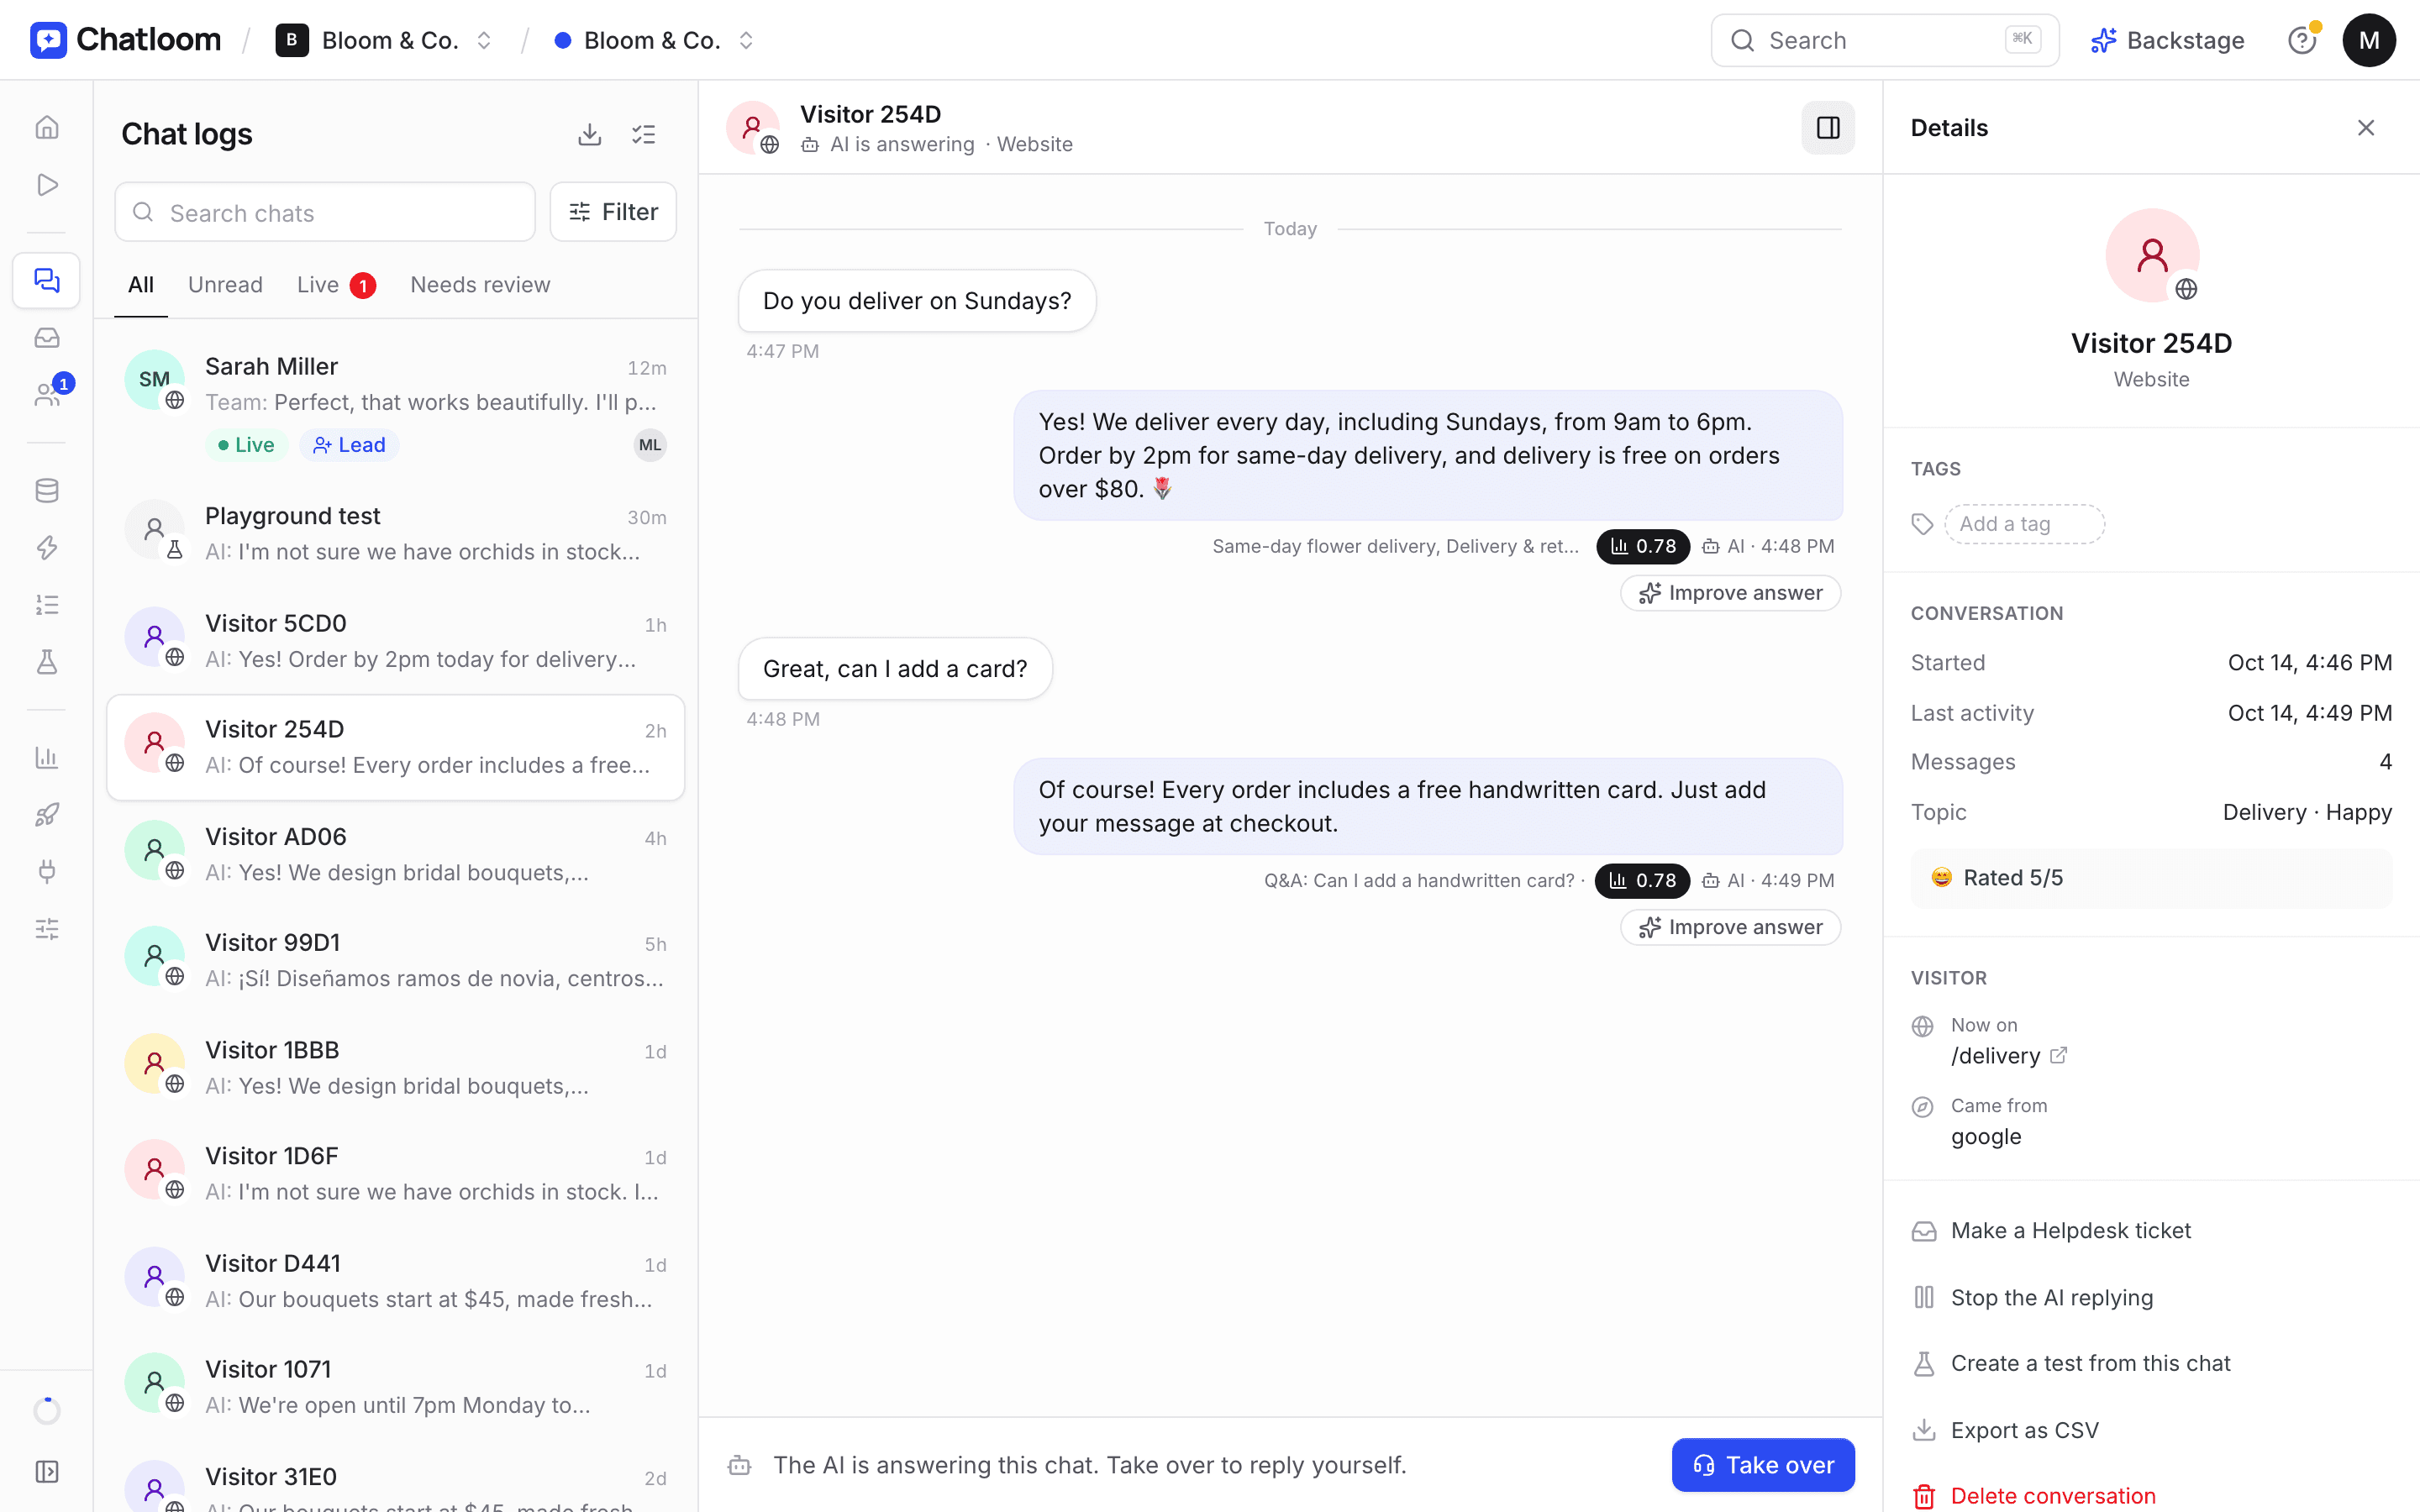Click the top Search box
The width and height of the screenshot is (2420, 1512).
click(x=1885, y=40)
